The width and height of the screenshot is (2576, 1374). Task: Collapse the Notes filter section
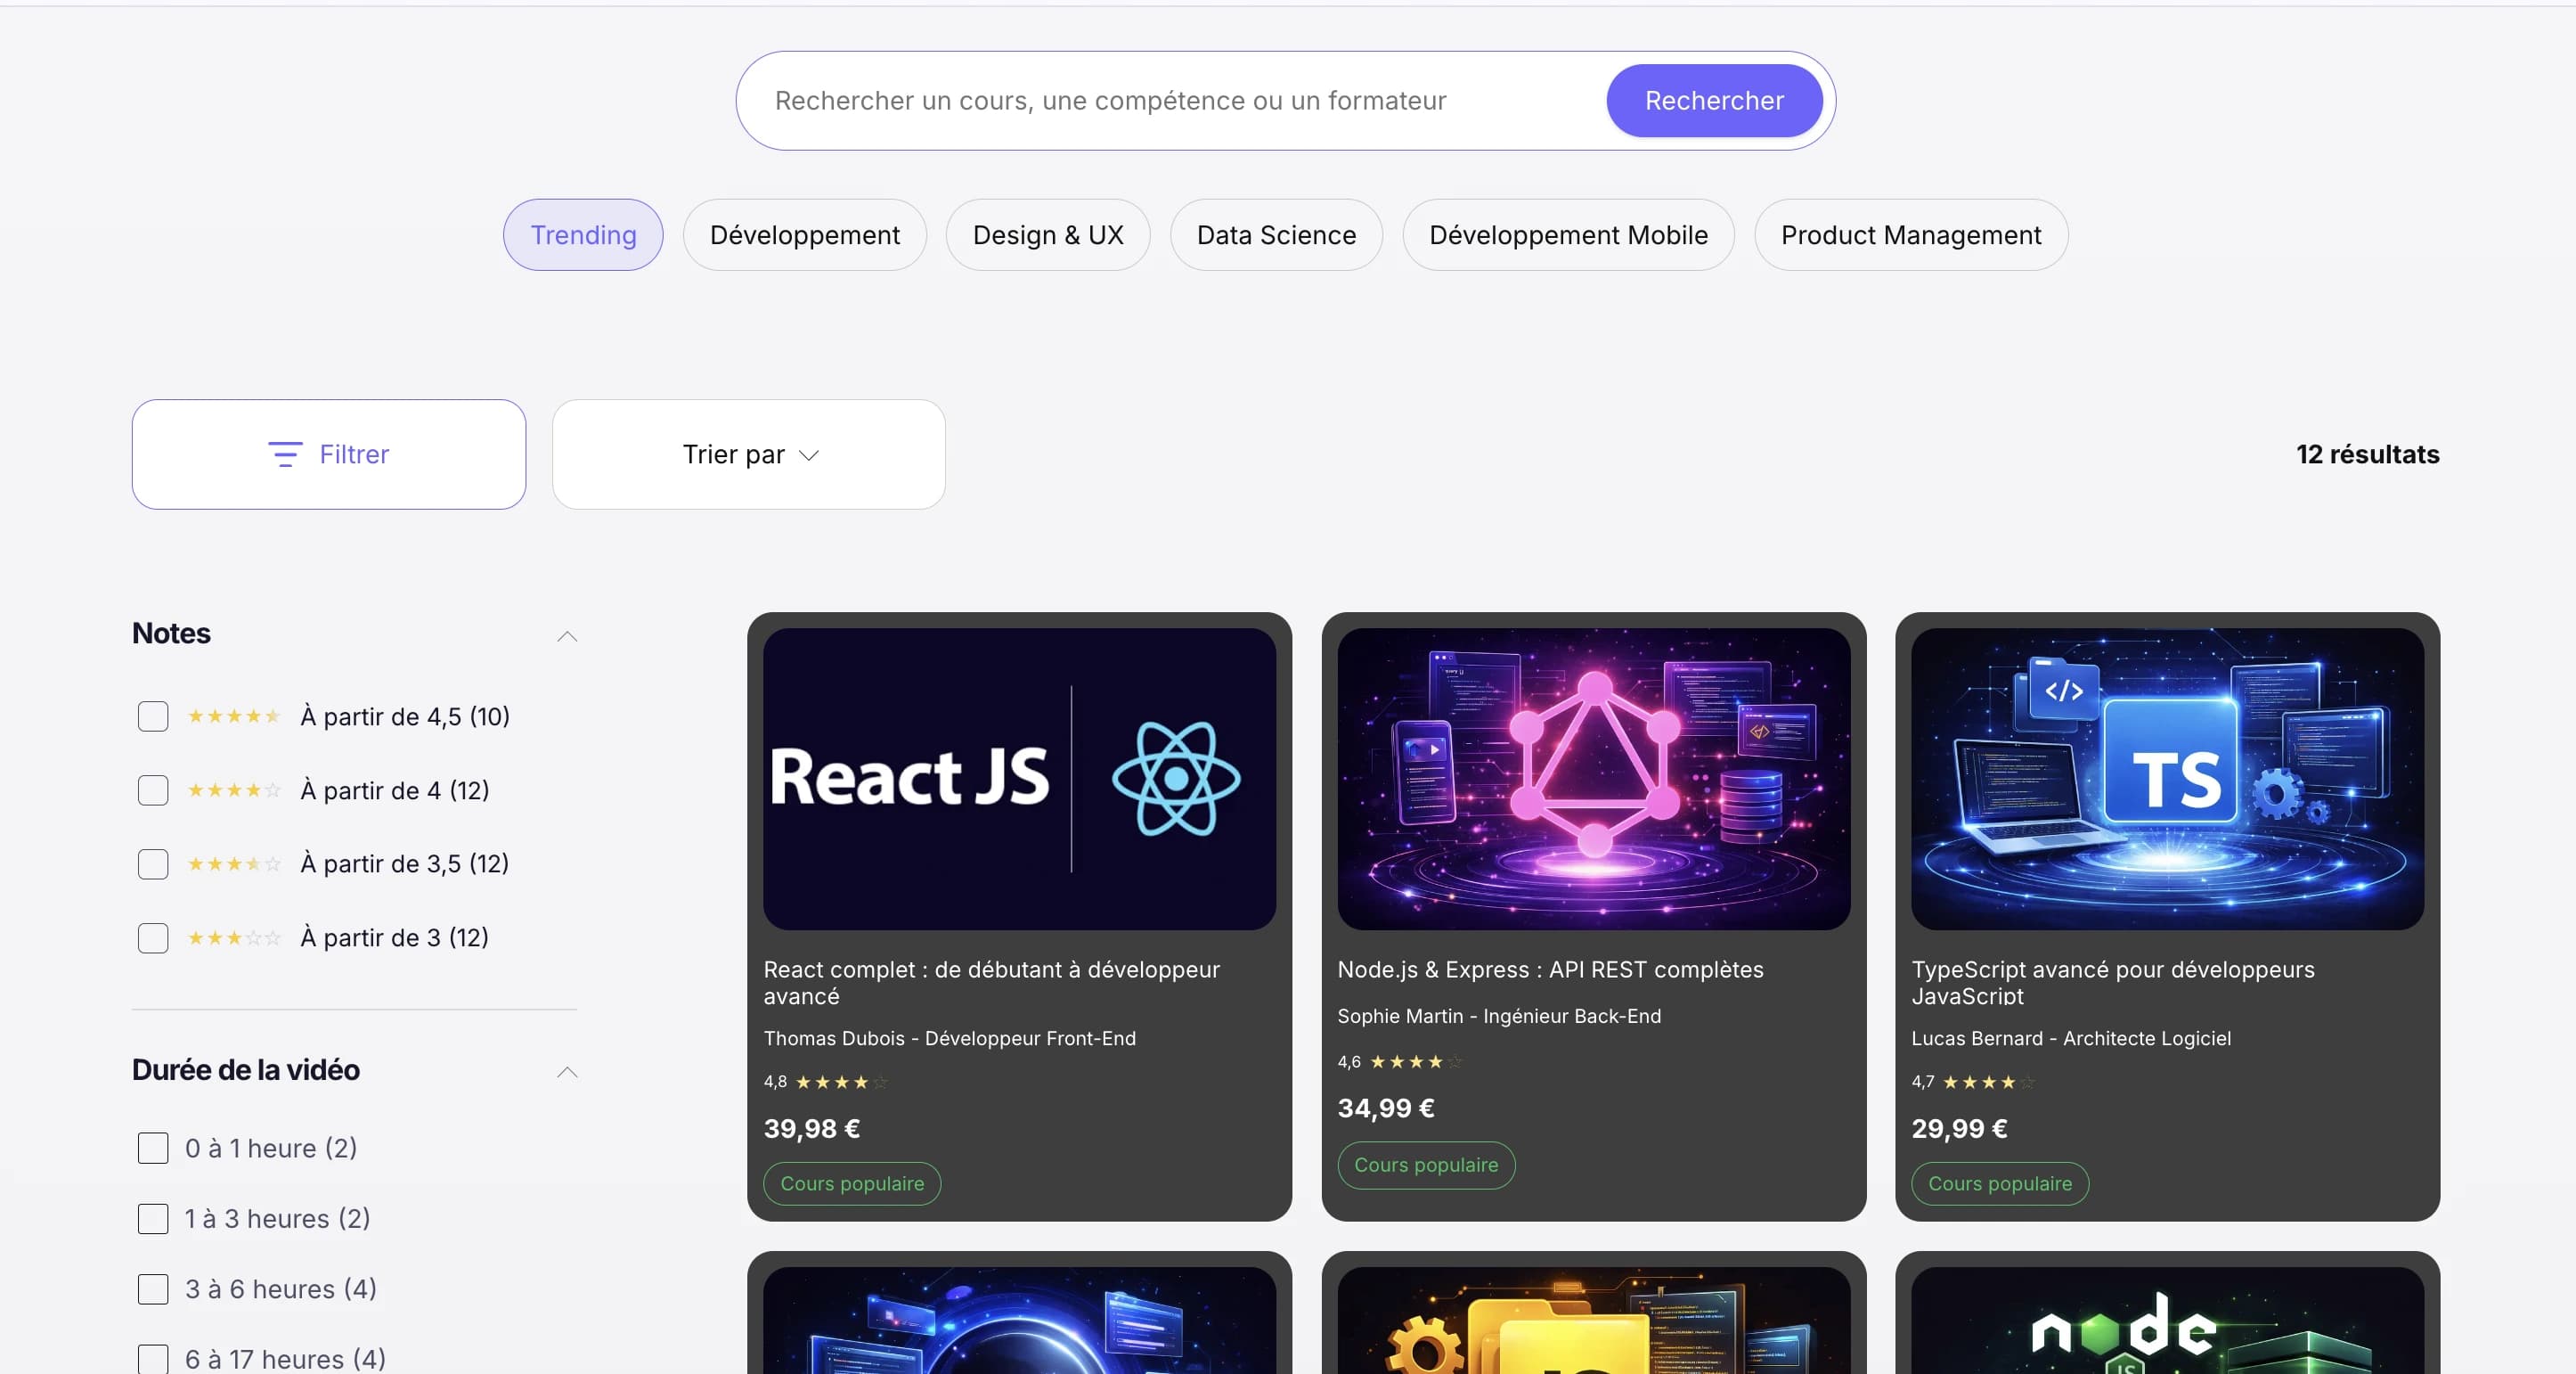click(x=567, y=636)
